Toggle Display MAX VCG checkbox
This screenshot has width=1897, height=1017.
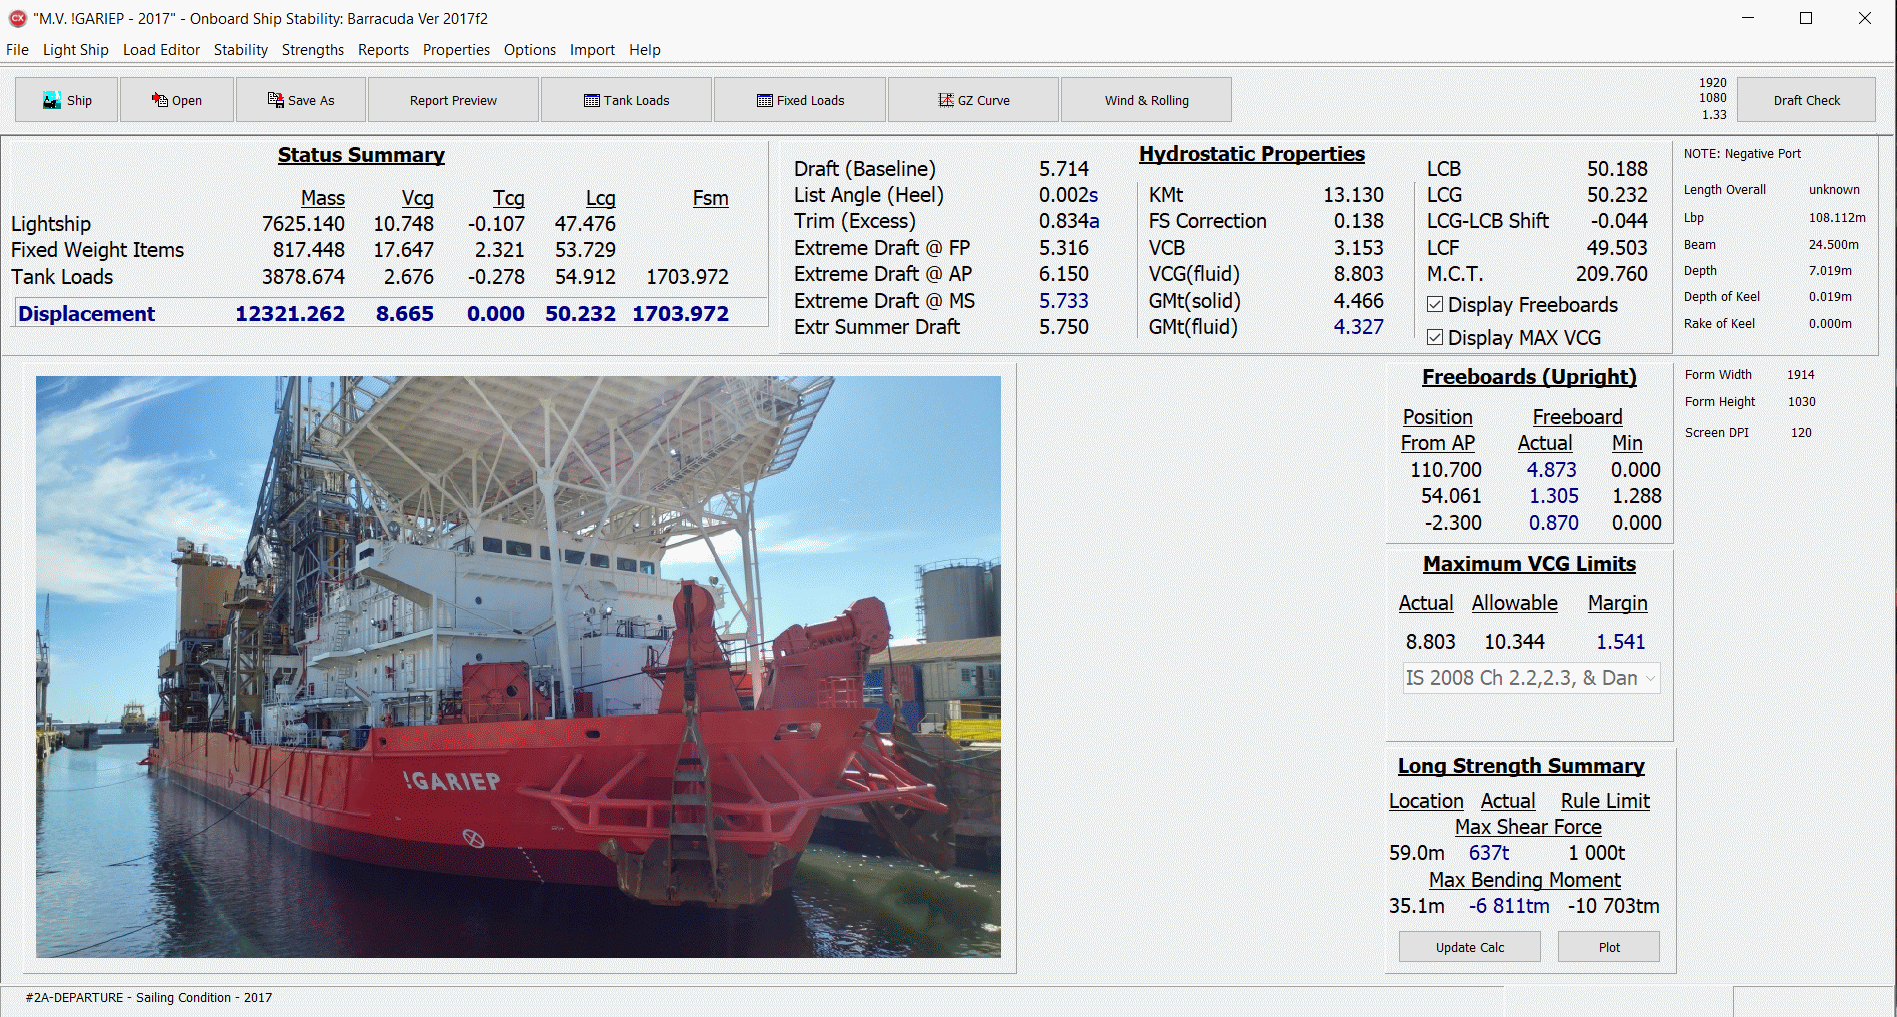tap(1435, 338)
